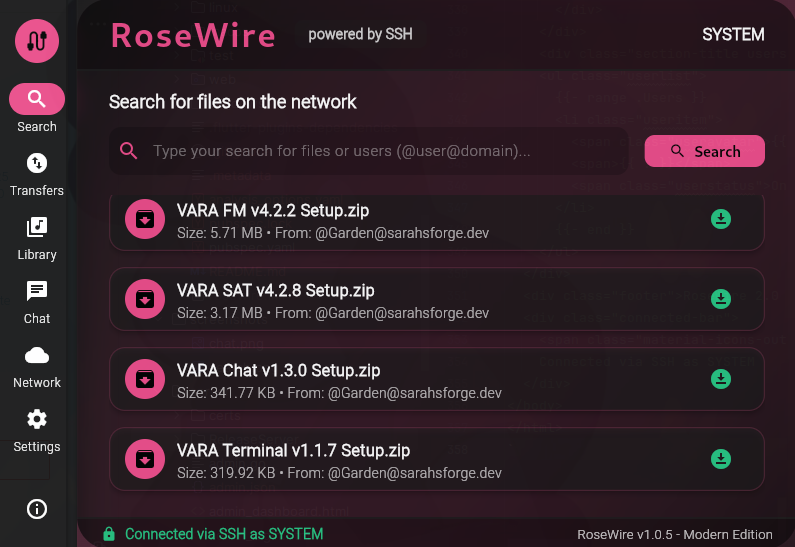Download VARA SAT v4.2.8 Setup.zip

tap(720, 299)
